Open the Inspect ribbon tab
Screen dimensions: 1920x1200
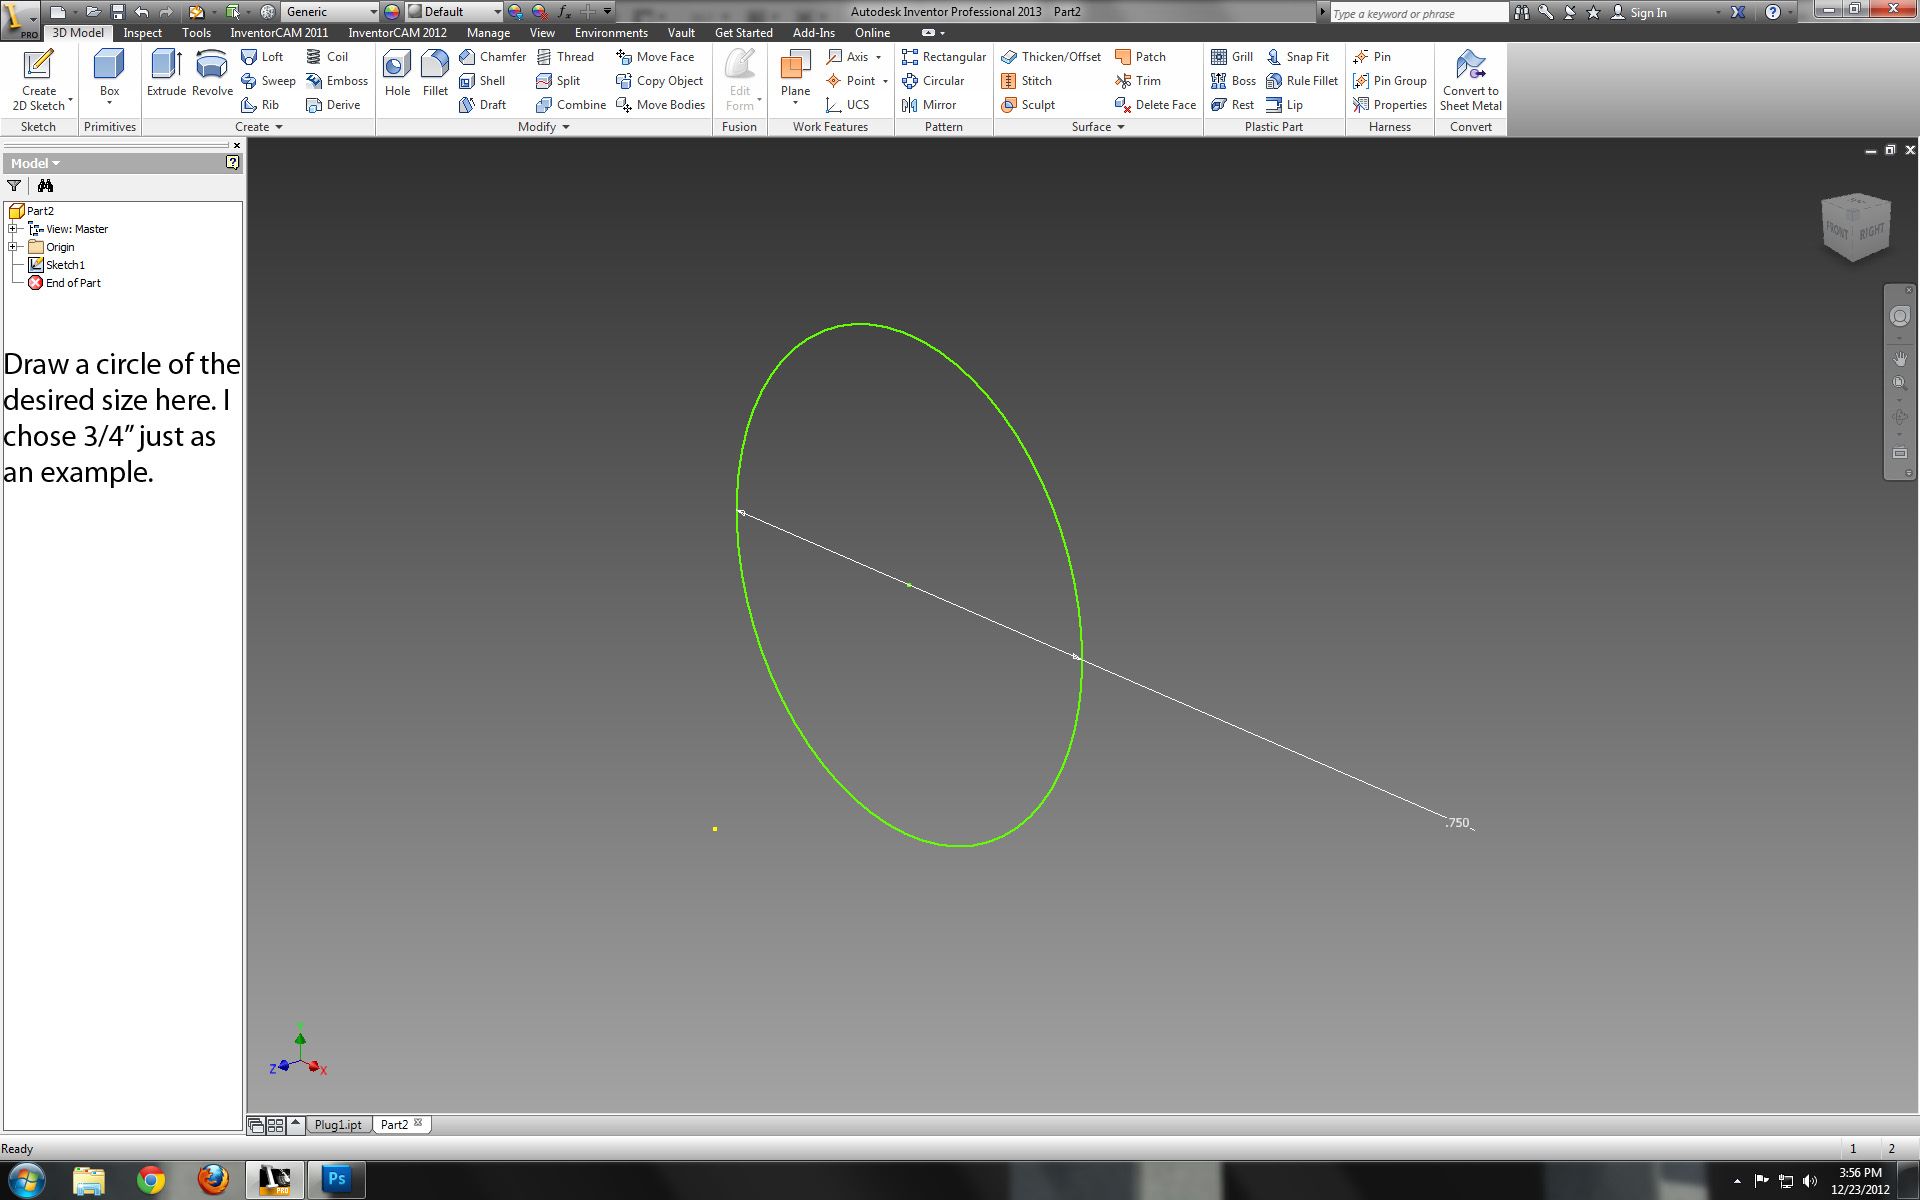tap(142, 33)
